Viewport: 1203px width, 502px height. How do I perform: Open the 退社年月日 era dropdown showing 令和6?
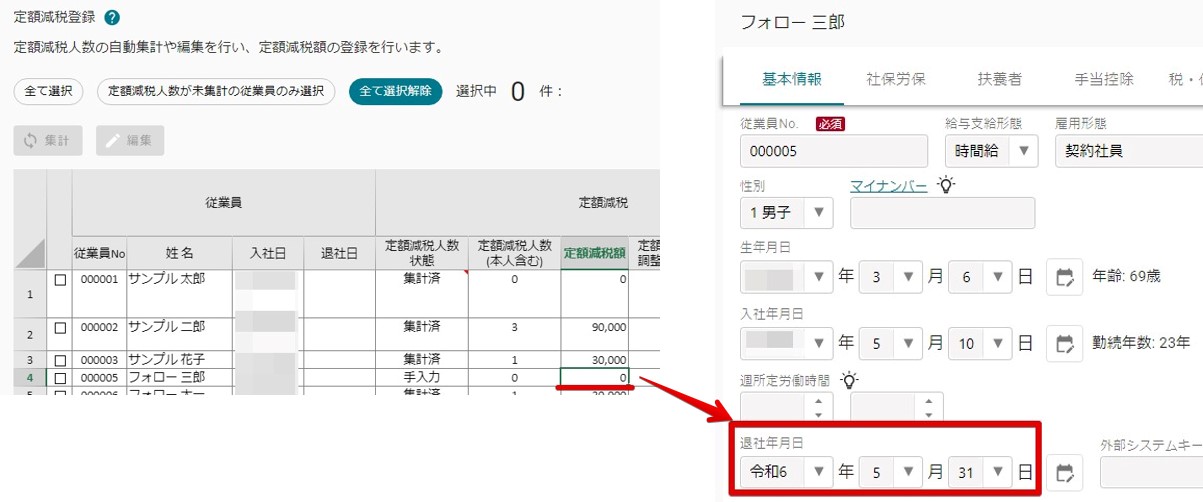(x=786, y=471)
